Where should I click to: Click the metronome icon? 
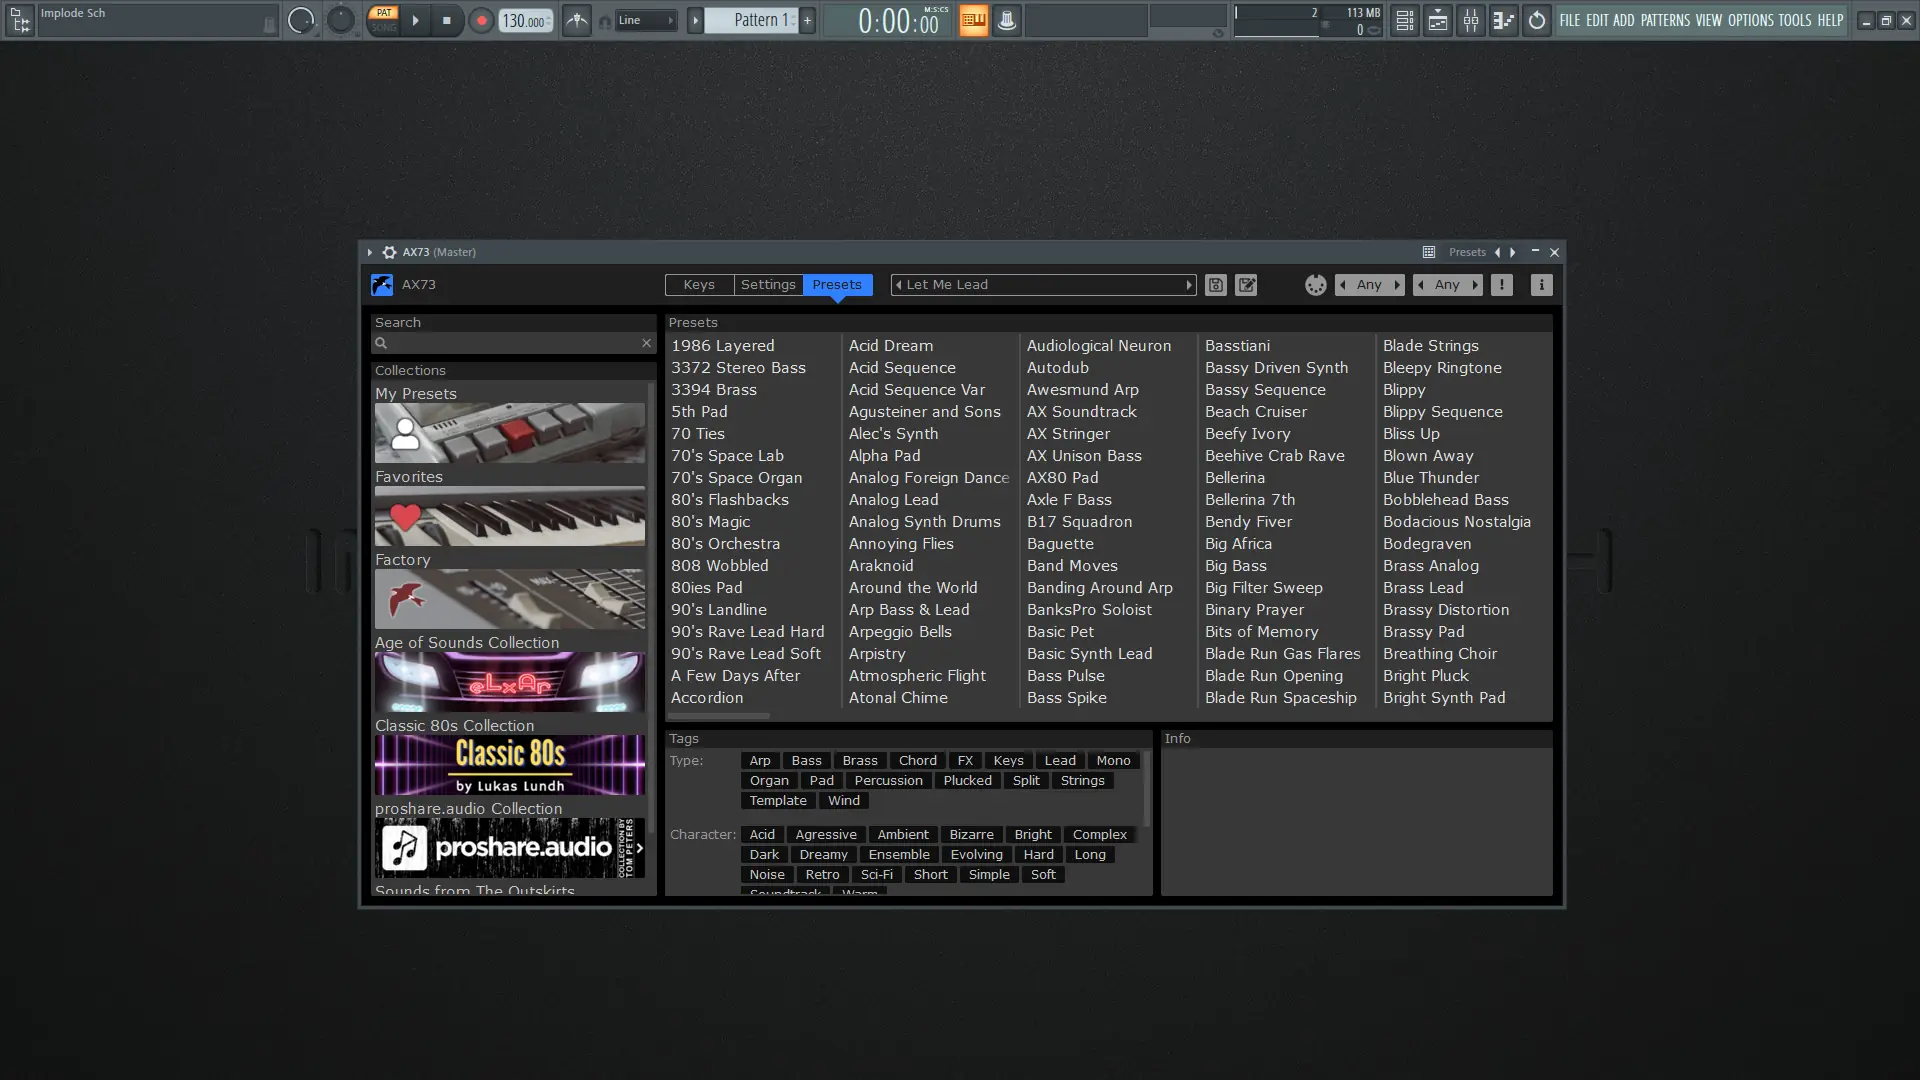pos(576,20)
